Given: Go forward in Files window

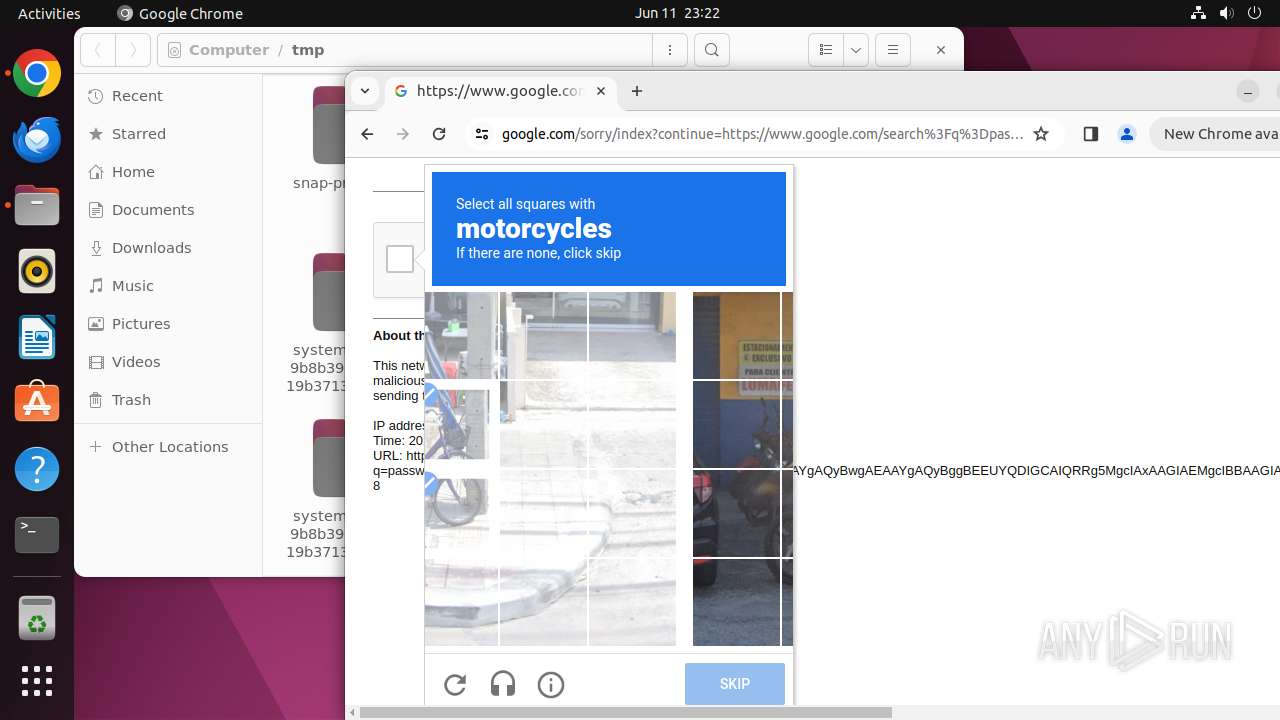Looking at the screenshot, I should (133, 50).
